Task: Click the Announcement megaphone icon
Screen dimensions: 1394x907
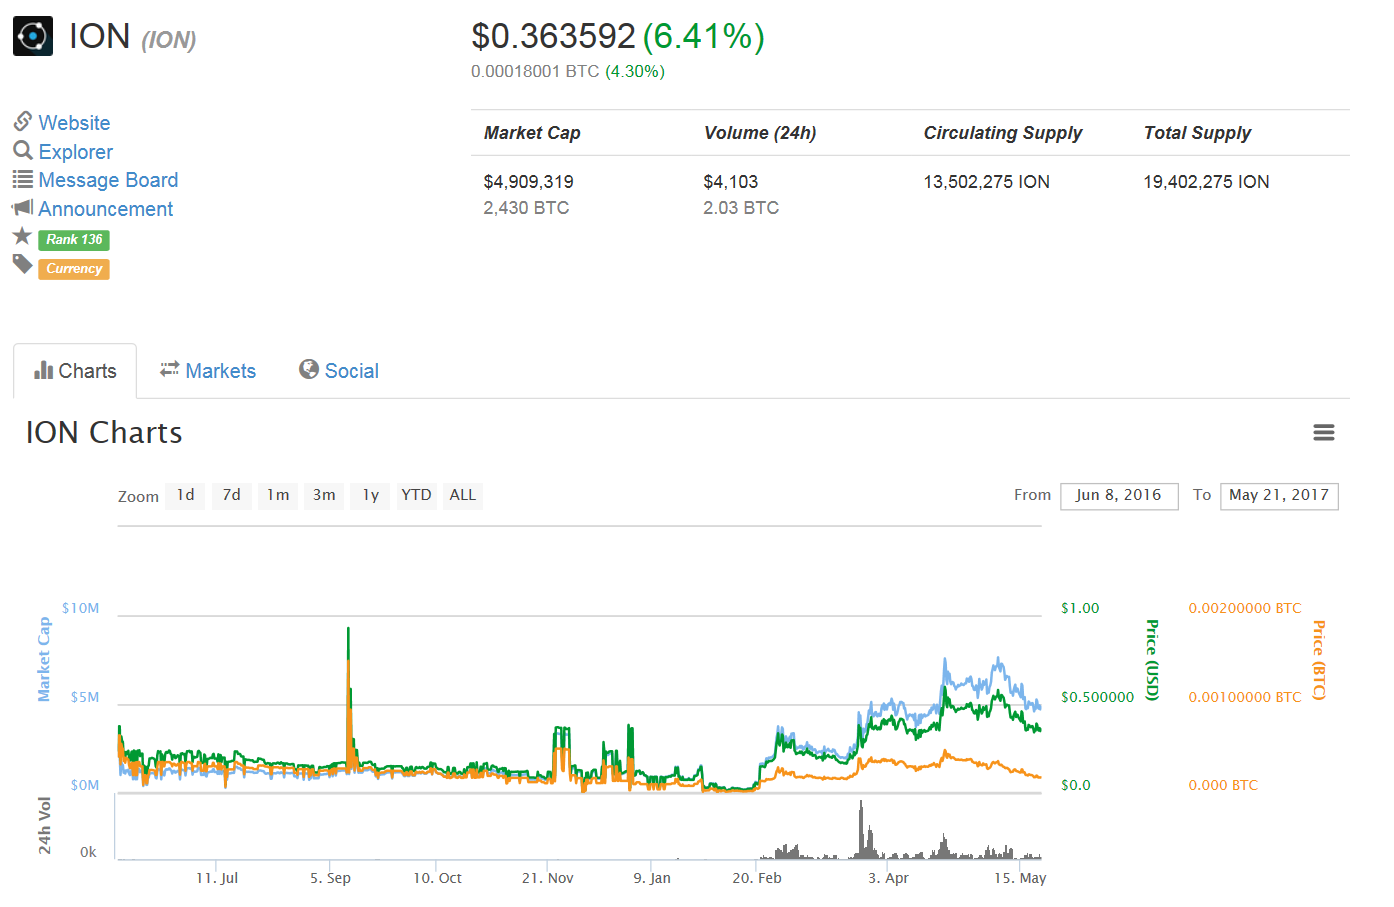Action: (x=23, y=208)
